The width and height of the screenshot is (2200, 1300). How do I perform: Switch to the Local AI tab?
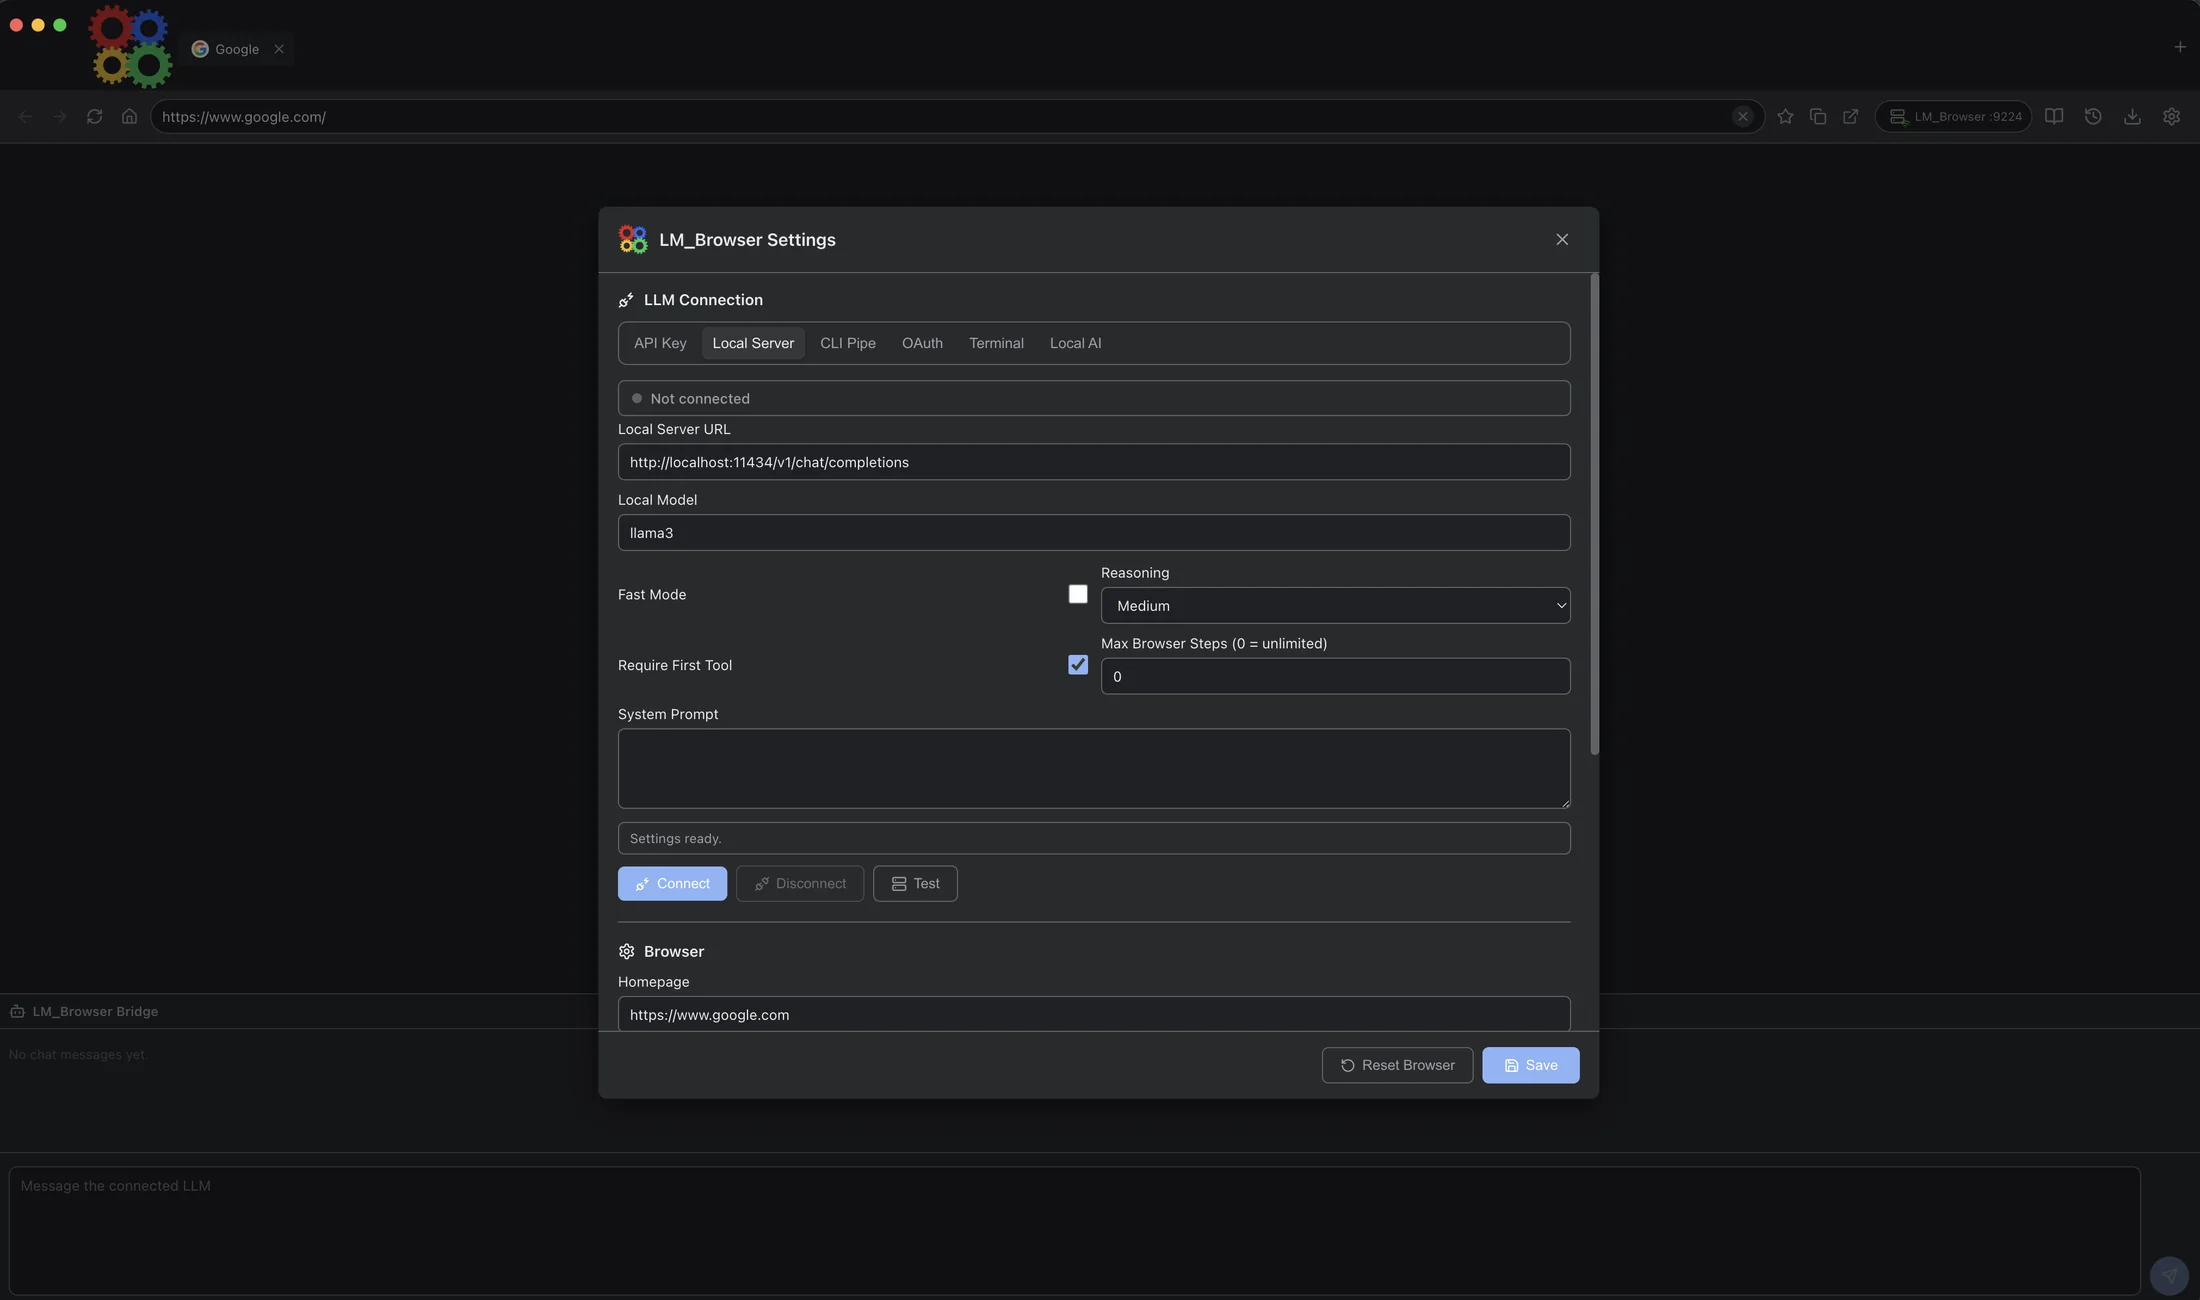pos(1075,343)
